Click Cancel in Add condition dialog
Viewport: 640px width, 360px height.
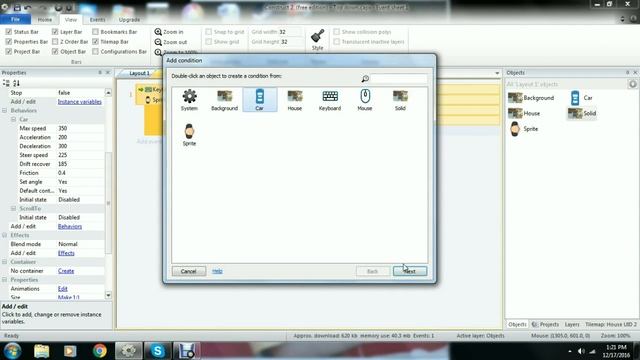(189, 271)
